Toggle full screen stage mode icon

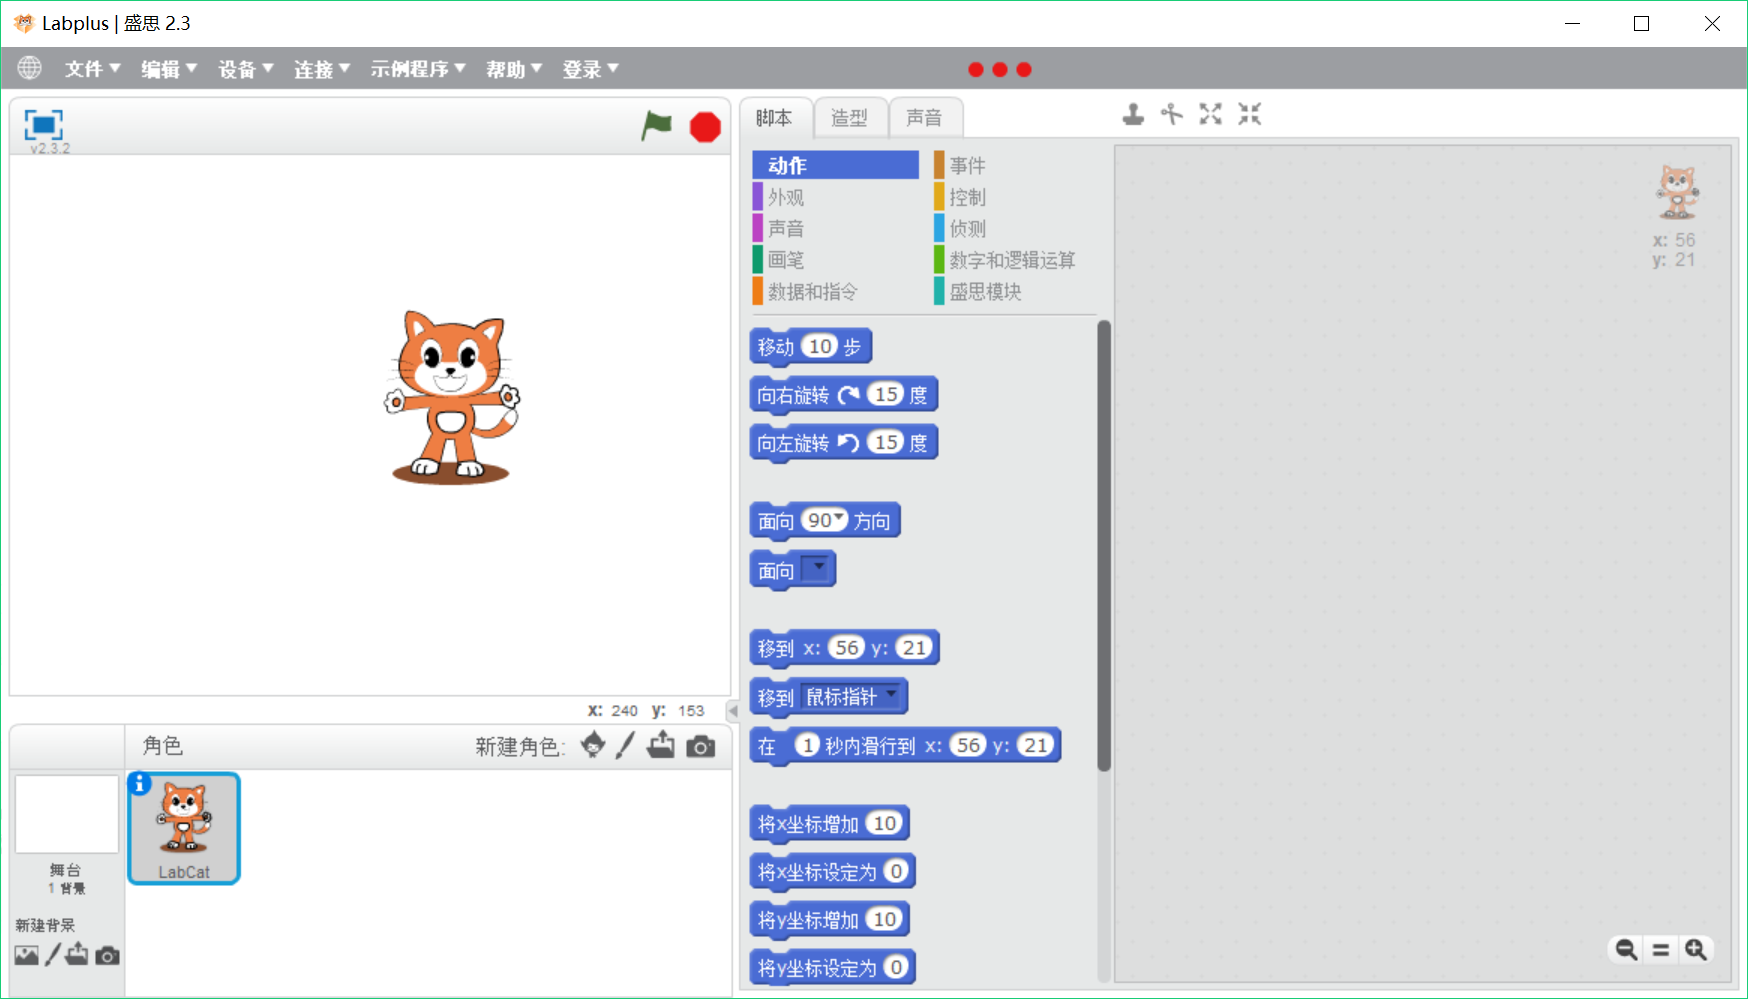(43, 125)
